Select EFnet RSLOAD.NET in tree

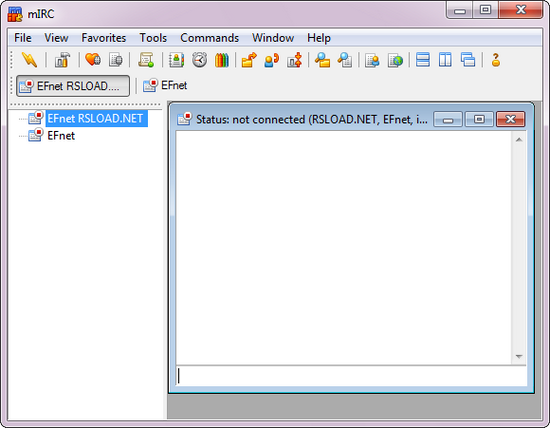[95, 118]
